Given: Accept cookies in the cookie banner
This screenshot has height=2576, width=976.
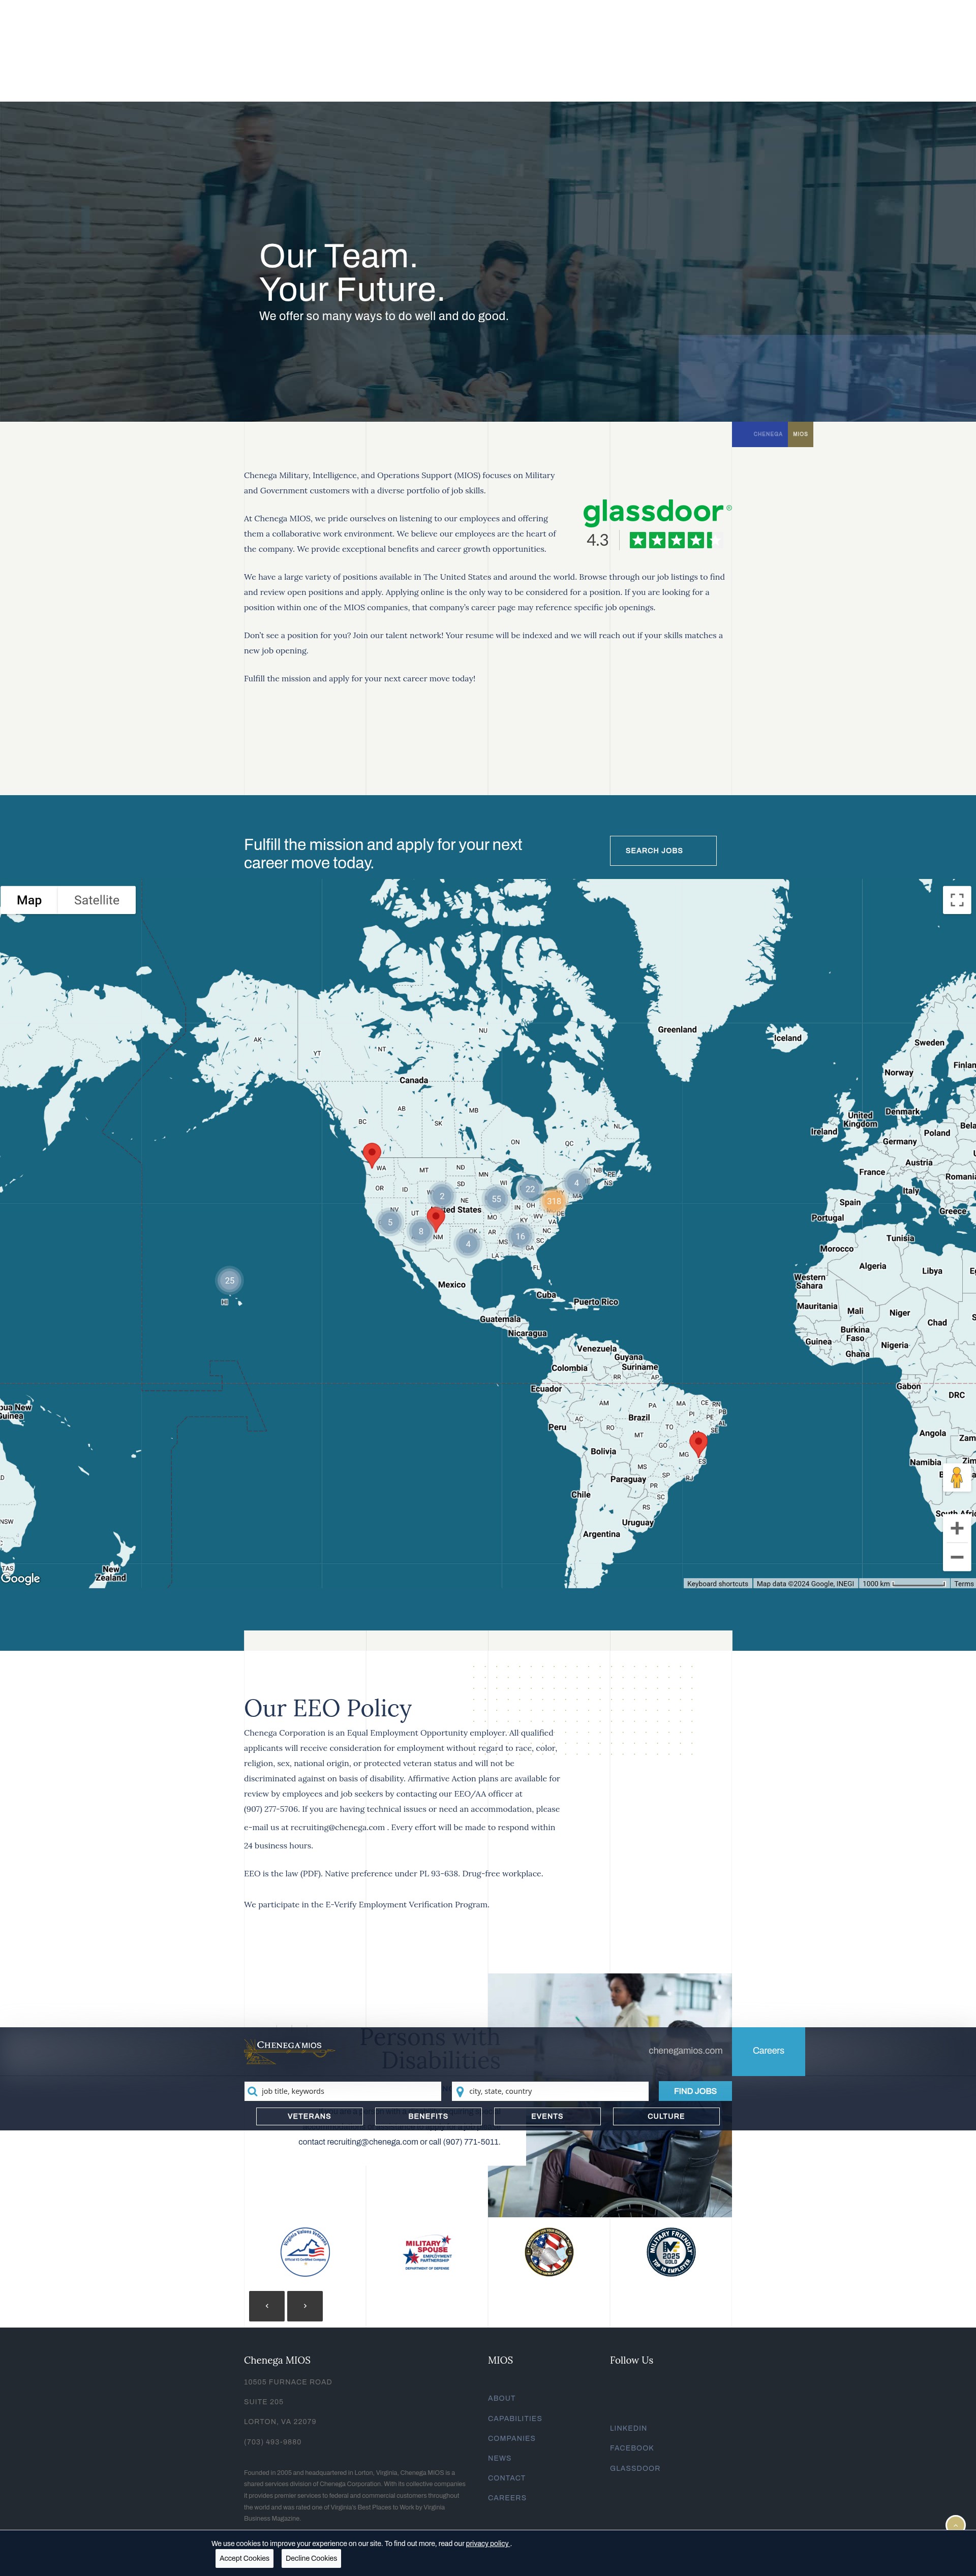Looking at the screenshot, I should (x=244, y=2558).
